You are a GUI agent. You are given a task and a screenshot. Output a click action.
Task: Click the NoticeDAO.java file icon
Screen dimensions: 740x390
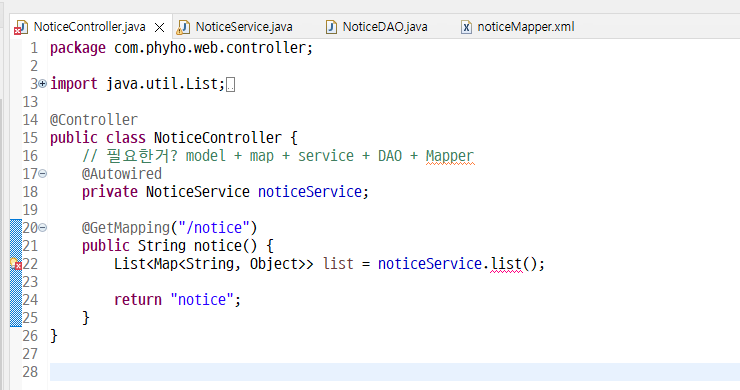coord(331,27)
